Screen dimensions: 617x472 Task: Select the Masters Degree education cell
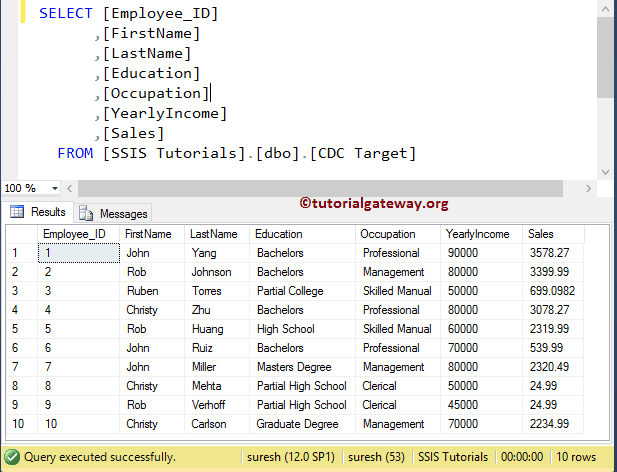coord(293,367)
